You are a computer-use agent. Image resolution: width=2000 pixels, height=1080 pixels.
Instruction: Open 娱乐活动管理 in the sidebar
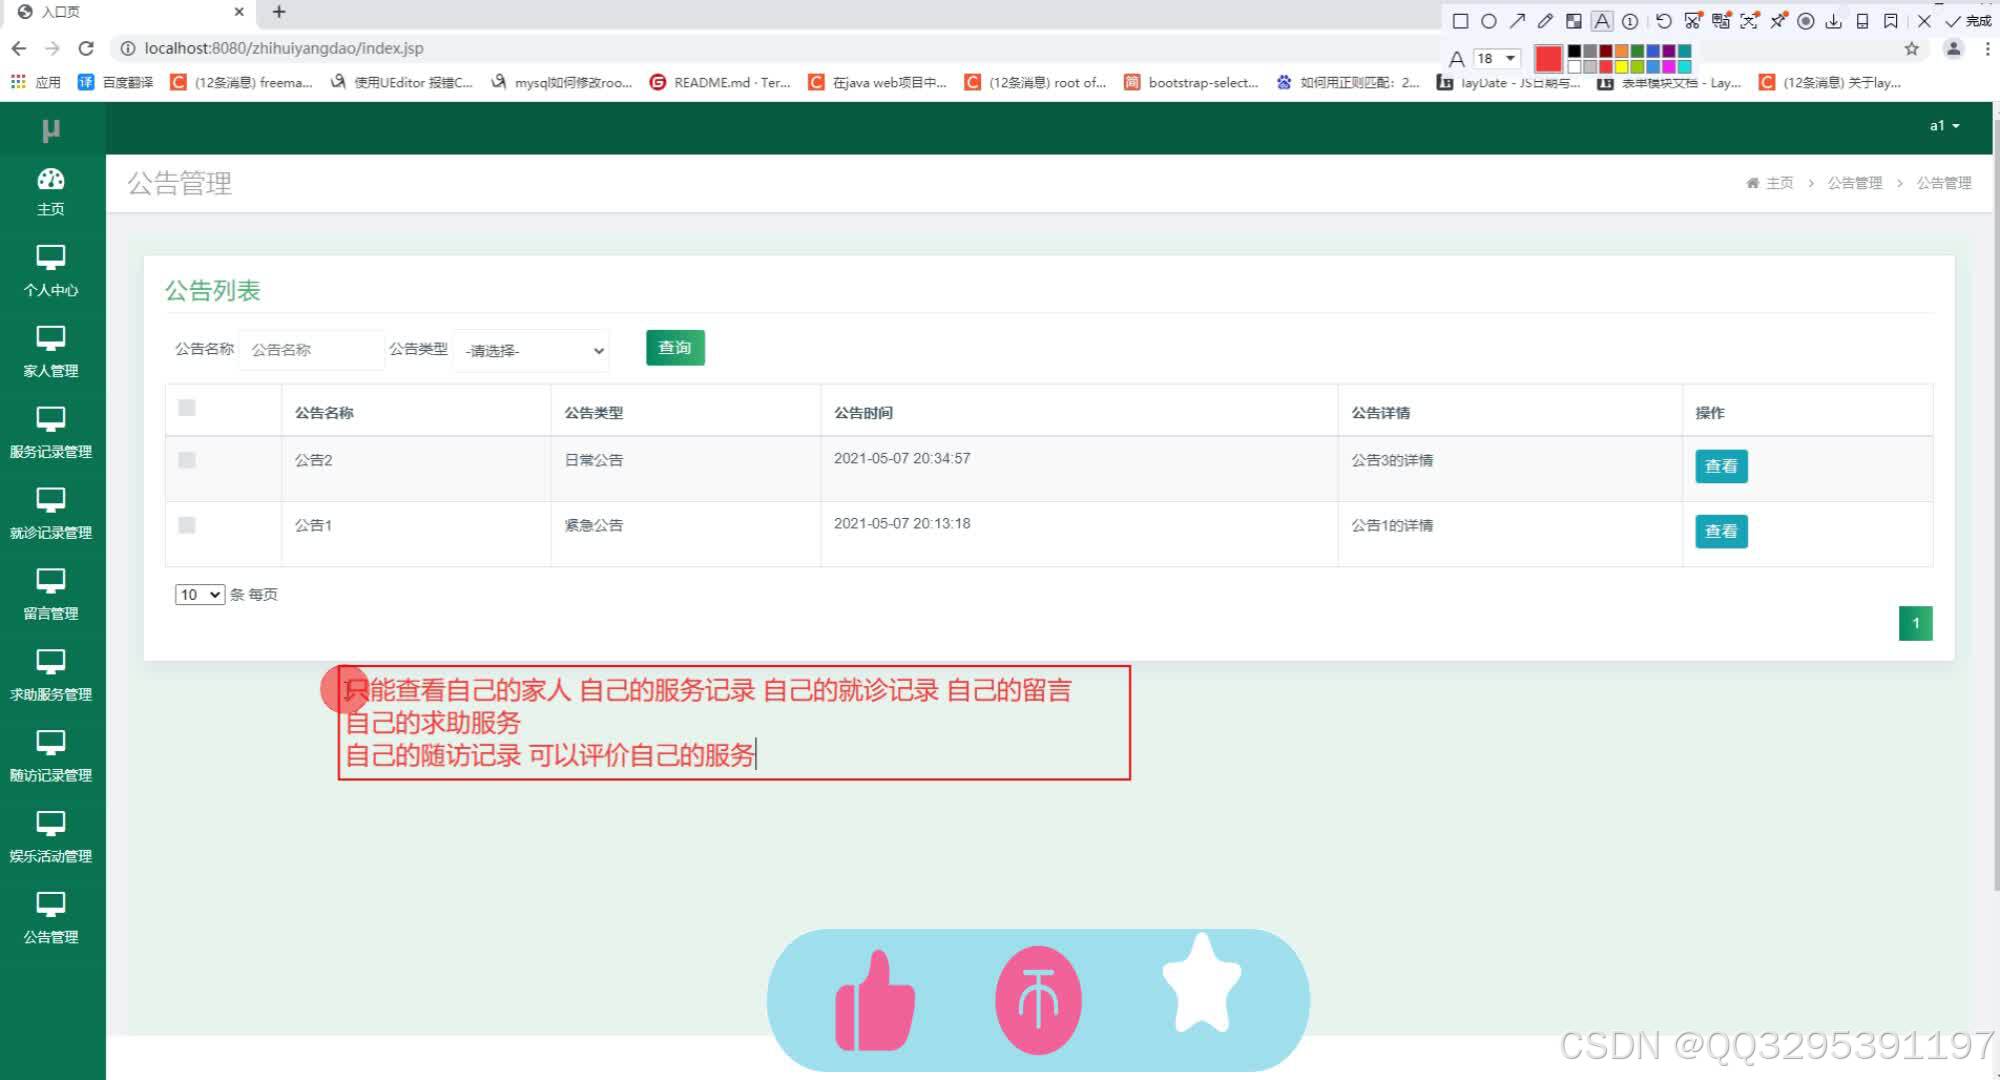click(x=51, y=838)
